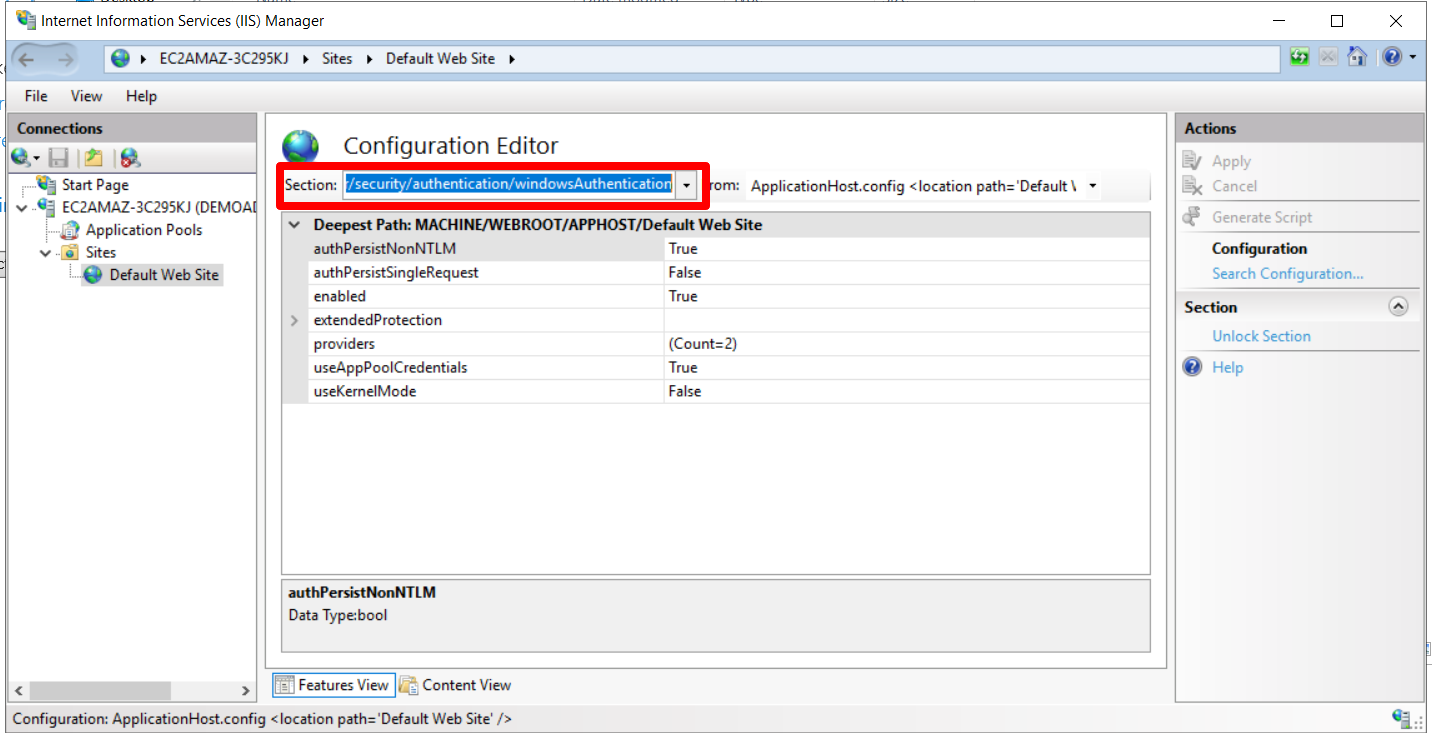Screen dimensions: 1432x735
Task: Select the providers property row
Action: coord(716,344)
